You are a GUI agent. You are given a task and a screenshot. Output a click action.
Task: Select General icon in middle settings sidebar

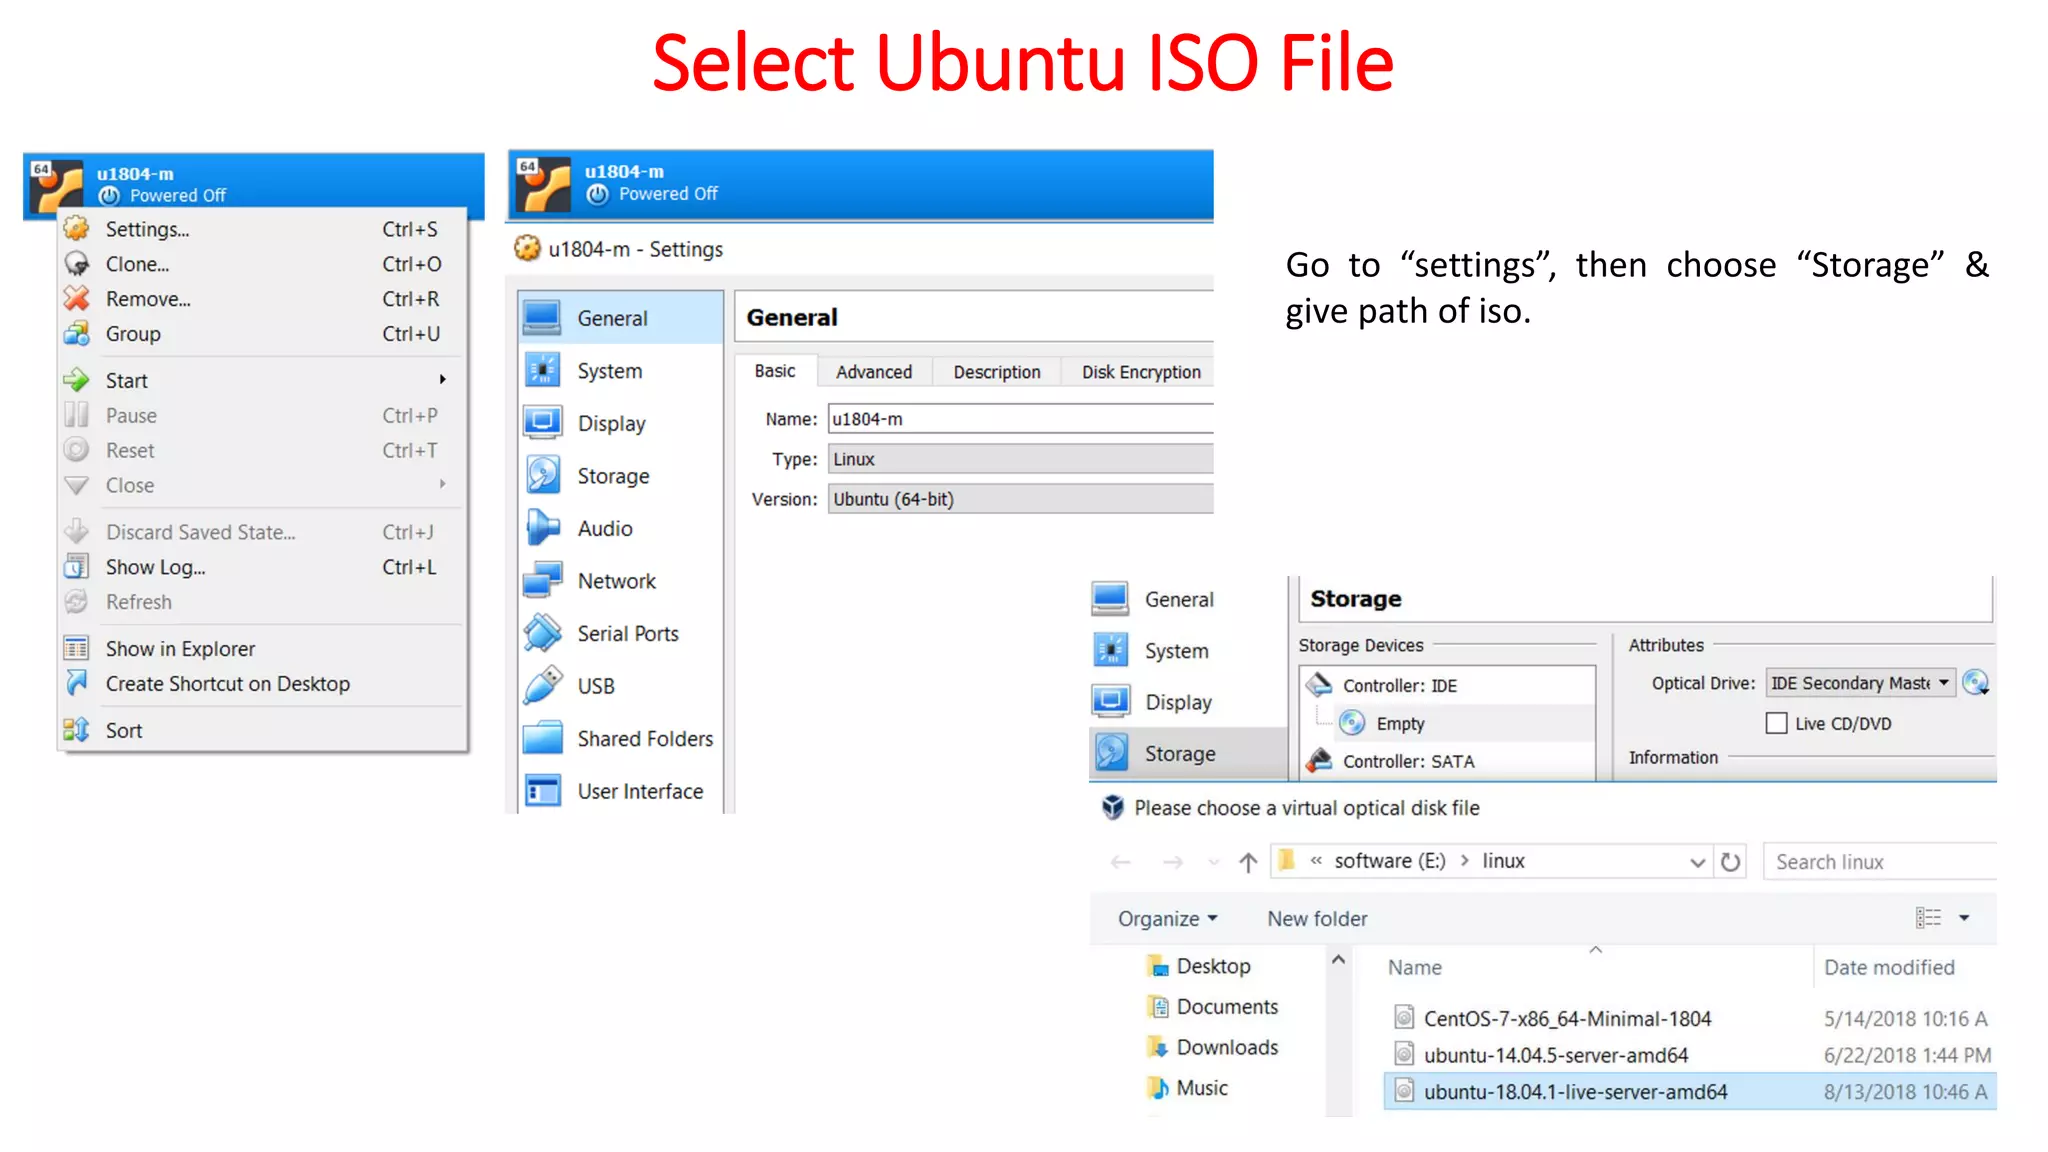click(x=542, y=318)
